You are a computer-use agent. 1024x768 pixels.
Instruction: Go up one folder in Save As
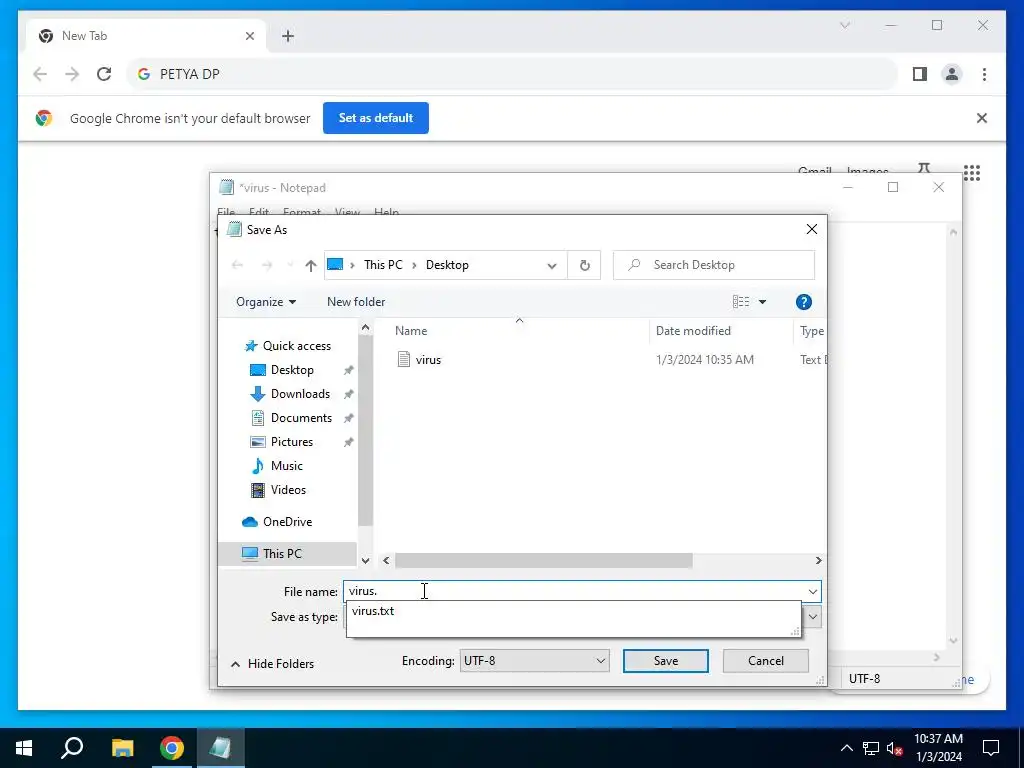pyautogui.click(x=311, y=265)
